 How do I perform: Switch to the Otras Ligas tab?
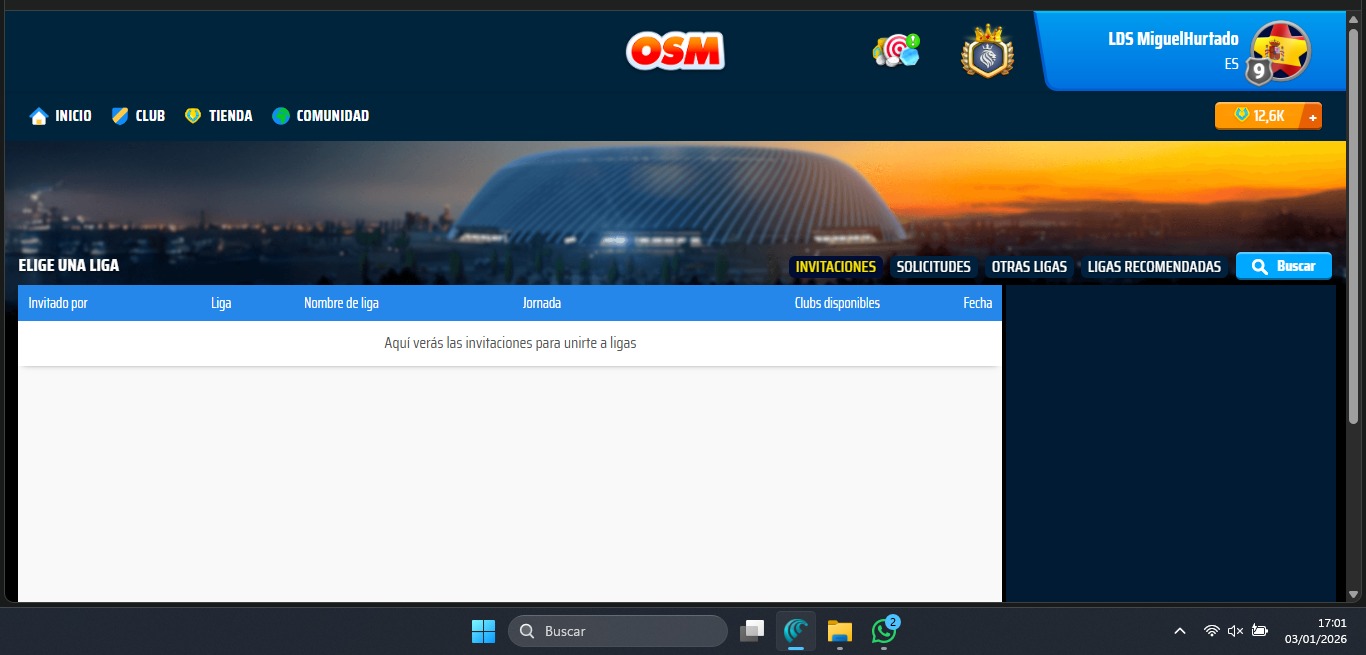coord(1029,267)
